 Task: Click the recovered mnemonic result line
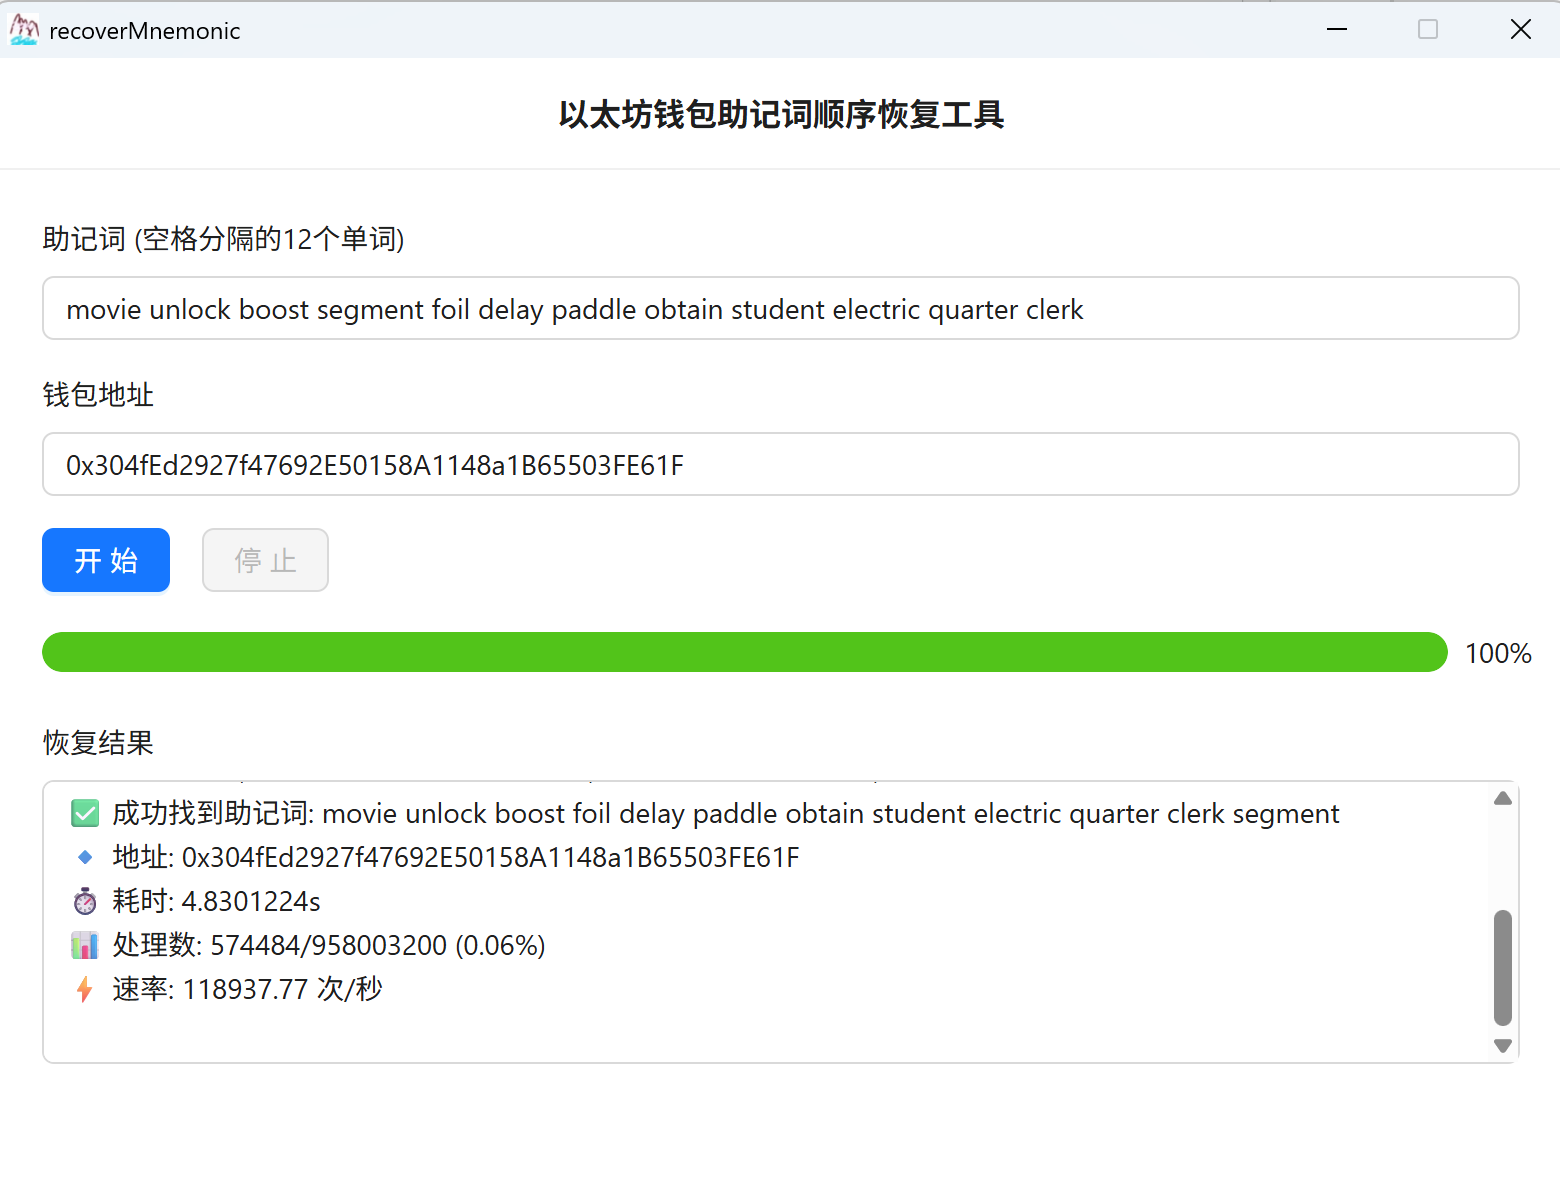click(725, 814)
